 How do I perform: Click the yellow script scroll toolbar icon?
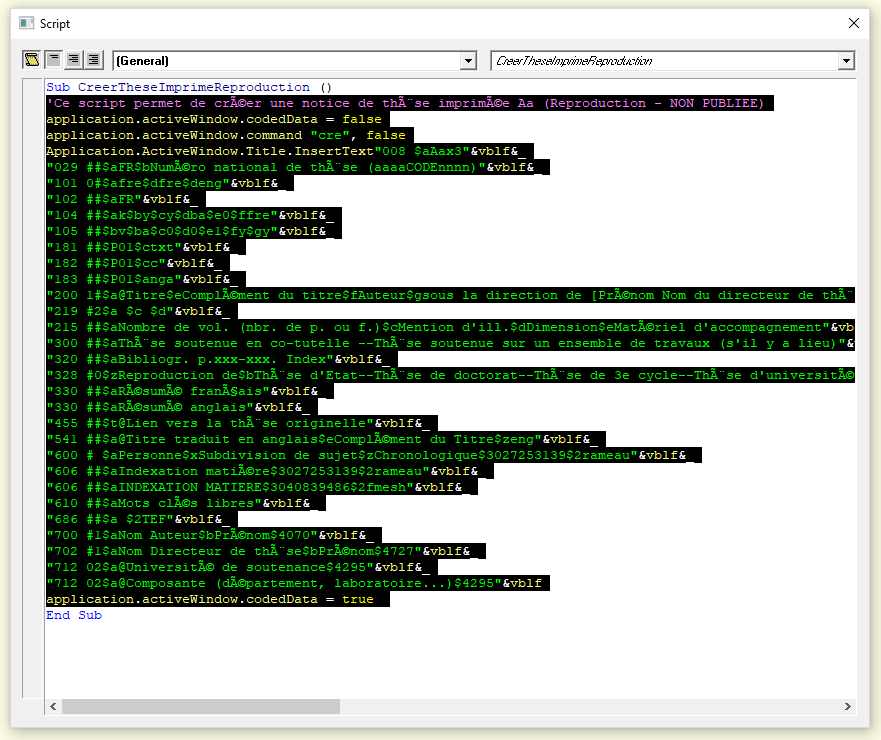[x=31, y=60]
